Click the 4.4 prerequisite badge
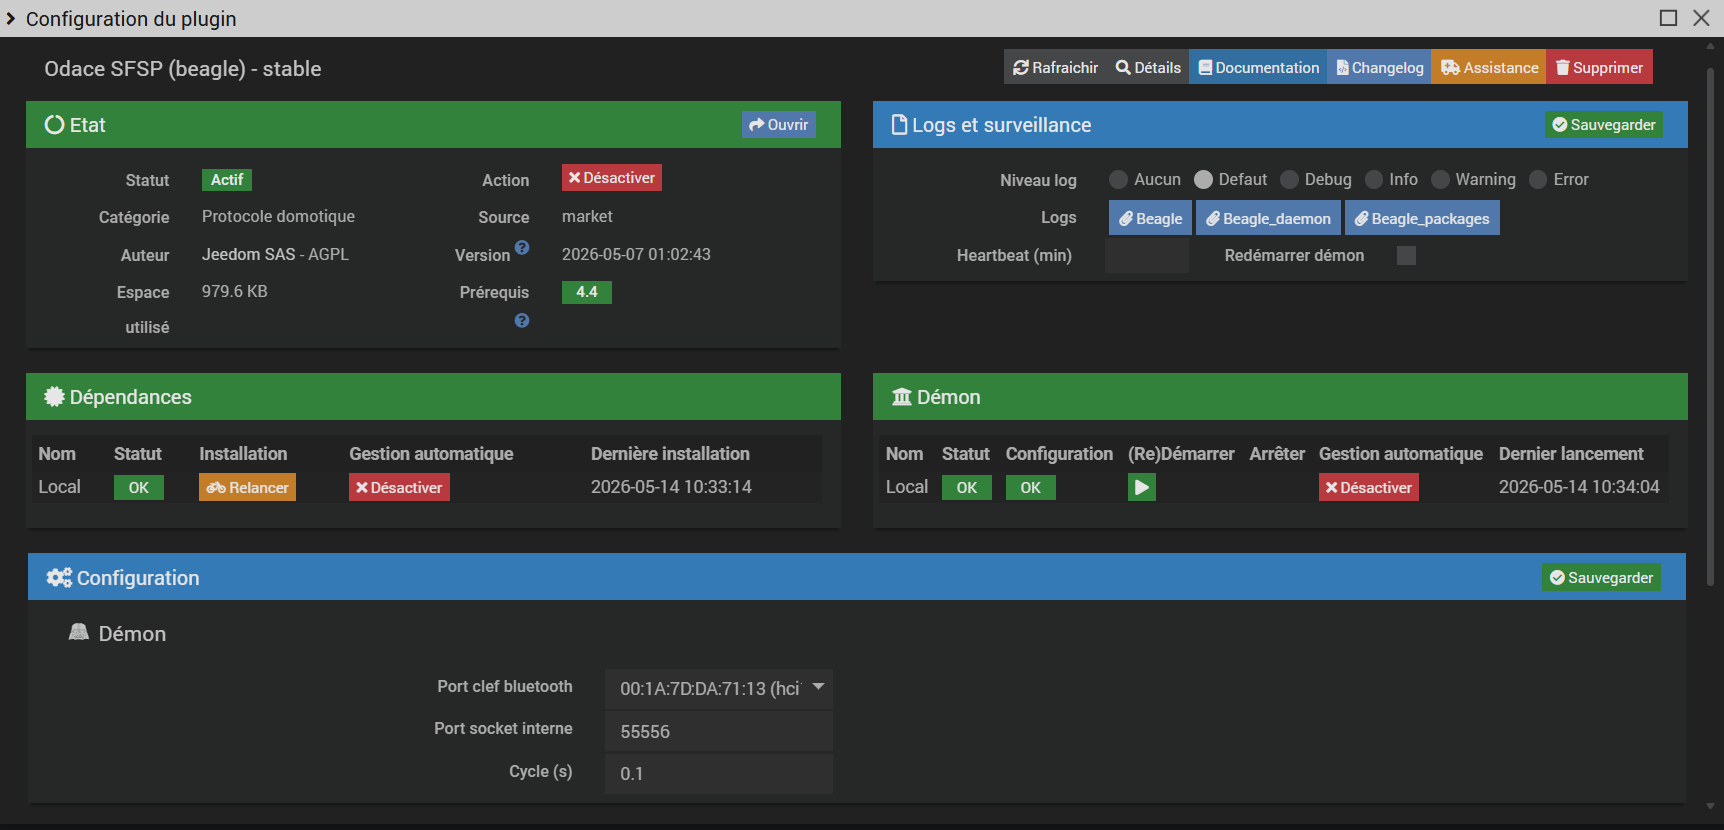Screen dimensions: 1724x830 [x=587, y=292]
